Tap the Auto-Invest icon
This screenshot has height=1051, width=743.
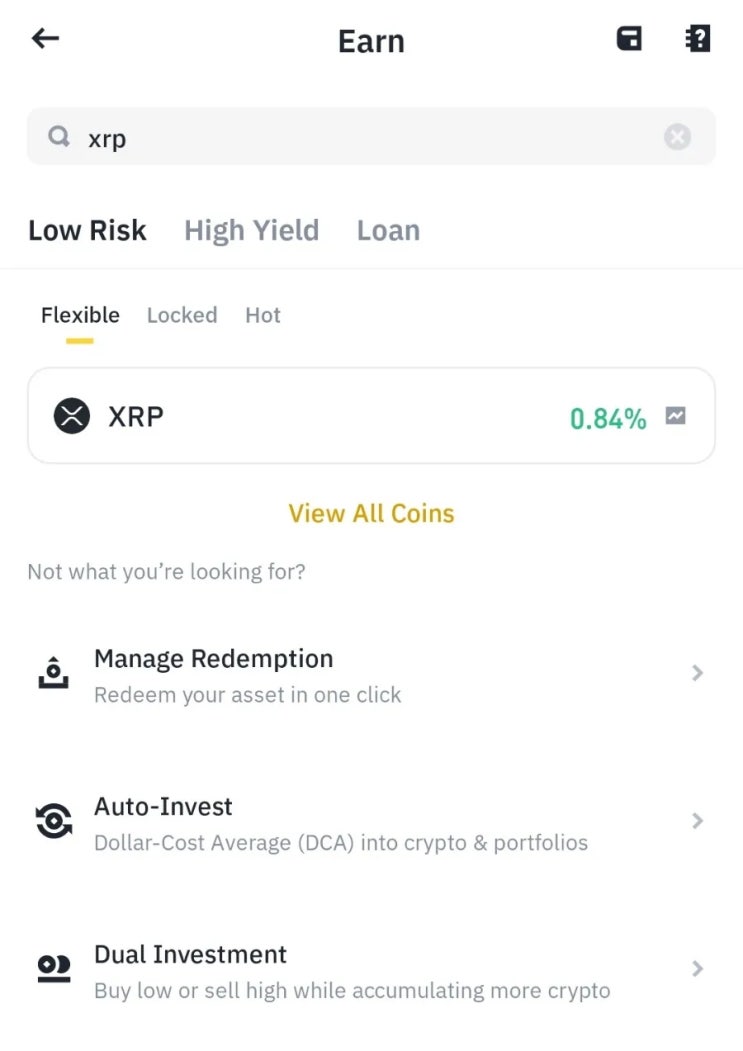(x=54, y=821)
